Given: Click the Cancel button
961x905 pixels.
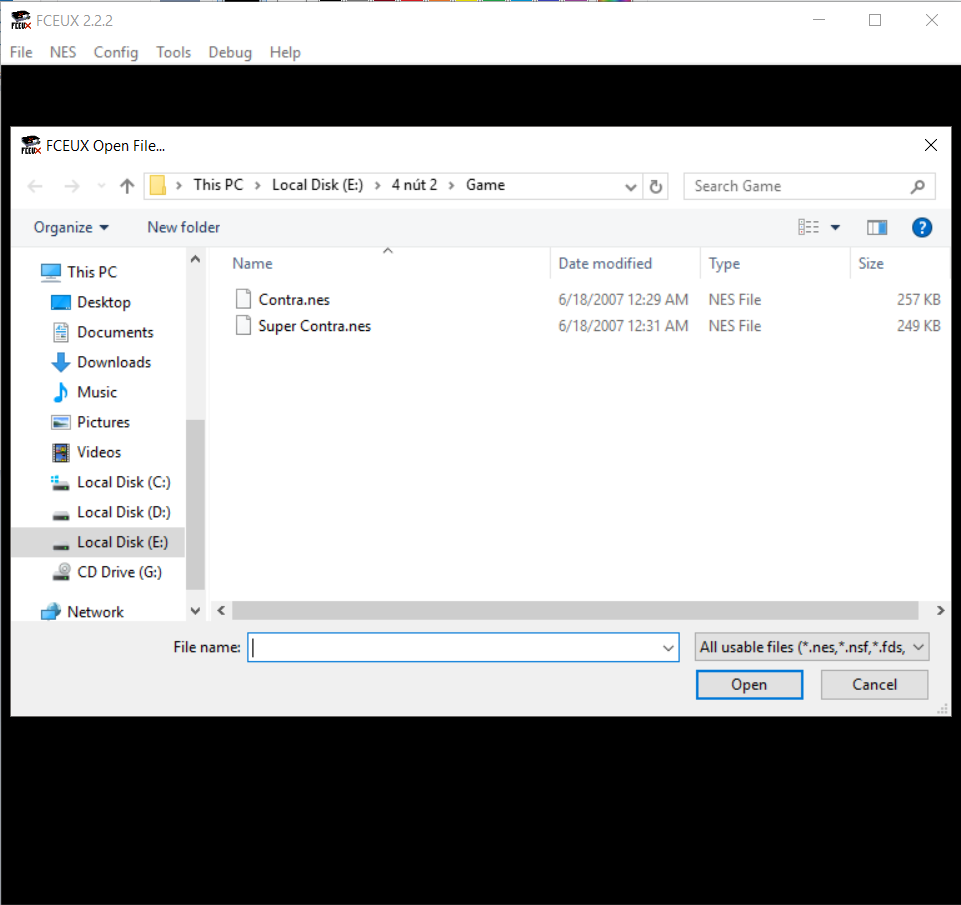Looking at the screenshot, I should 874,685.
